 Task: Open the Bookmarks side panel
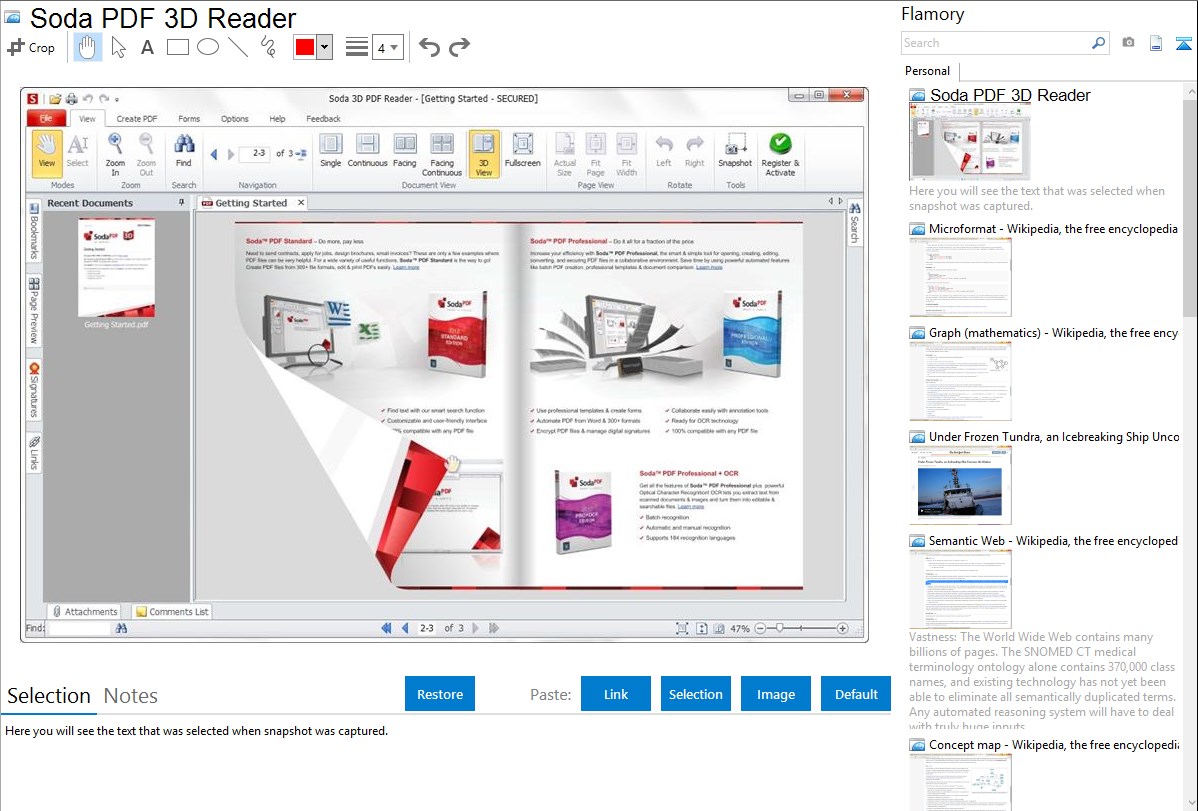pyautogui.click(x=34, y=231)
